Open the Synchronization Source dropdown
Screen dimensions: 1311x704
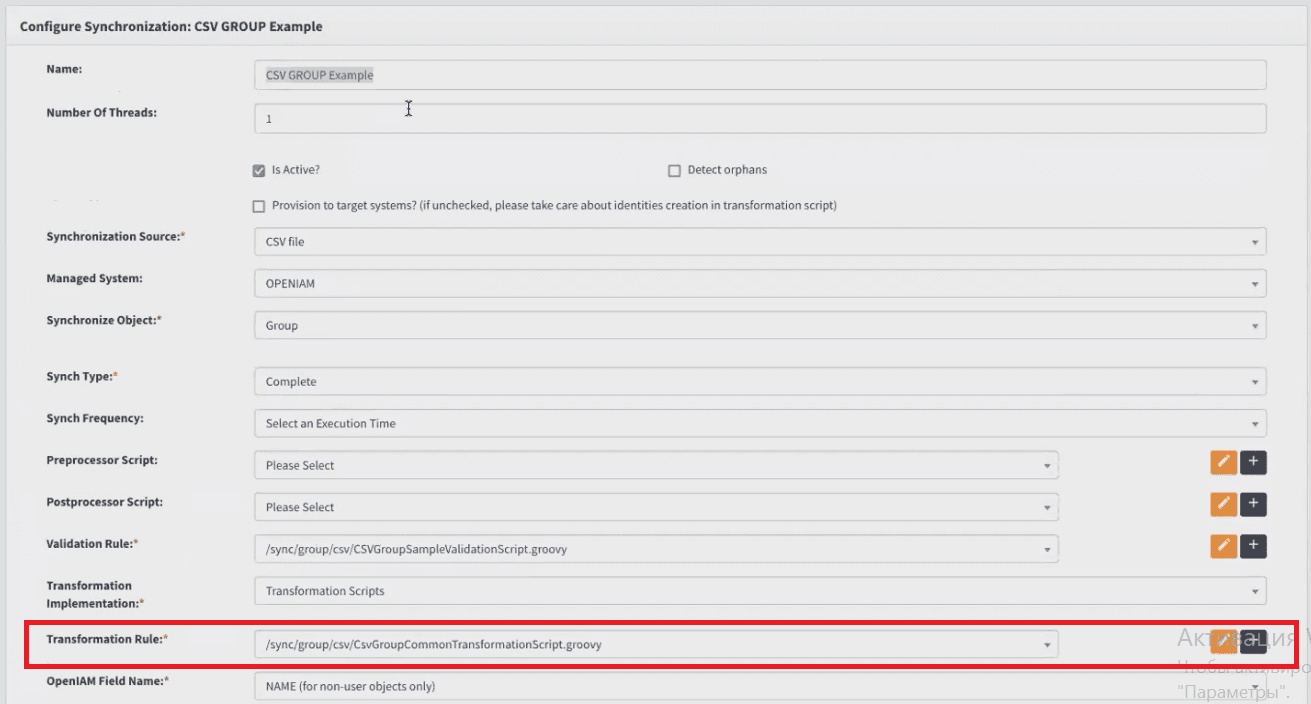(x=760, y=242)
